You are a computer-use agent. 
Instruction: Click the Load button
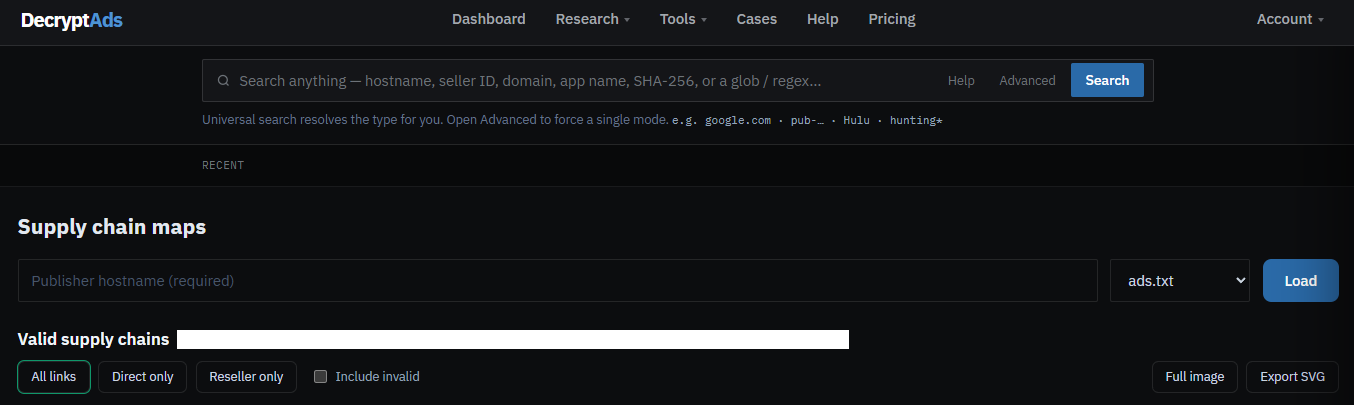point(1301,281)
